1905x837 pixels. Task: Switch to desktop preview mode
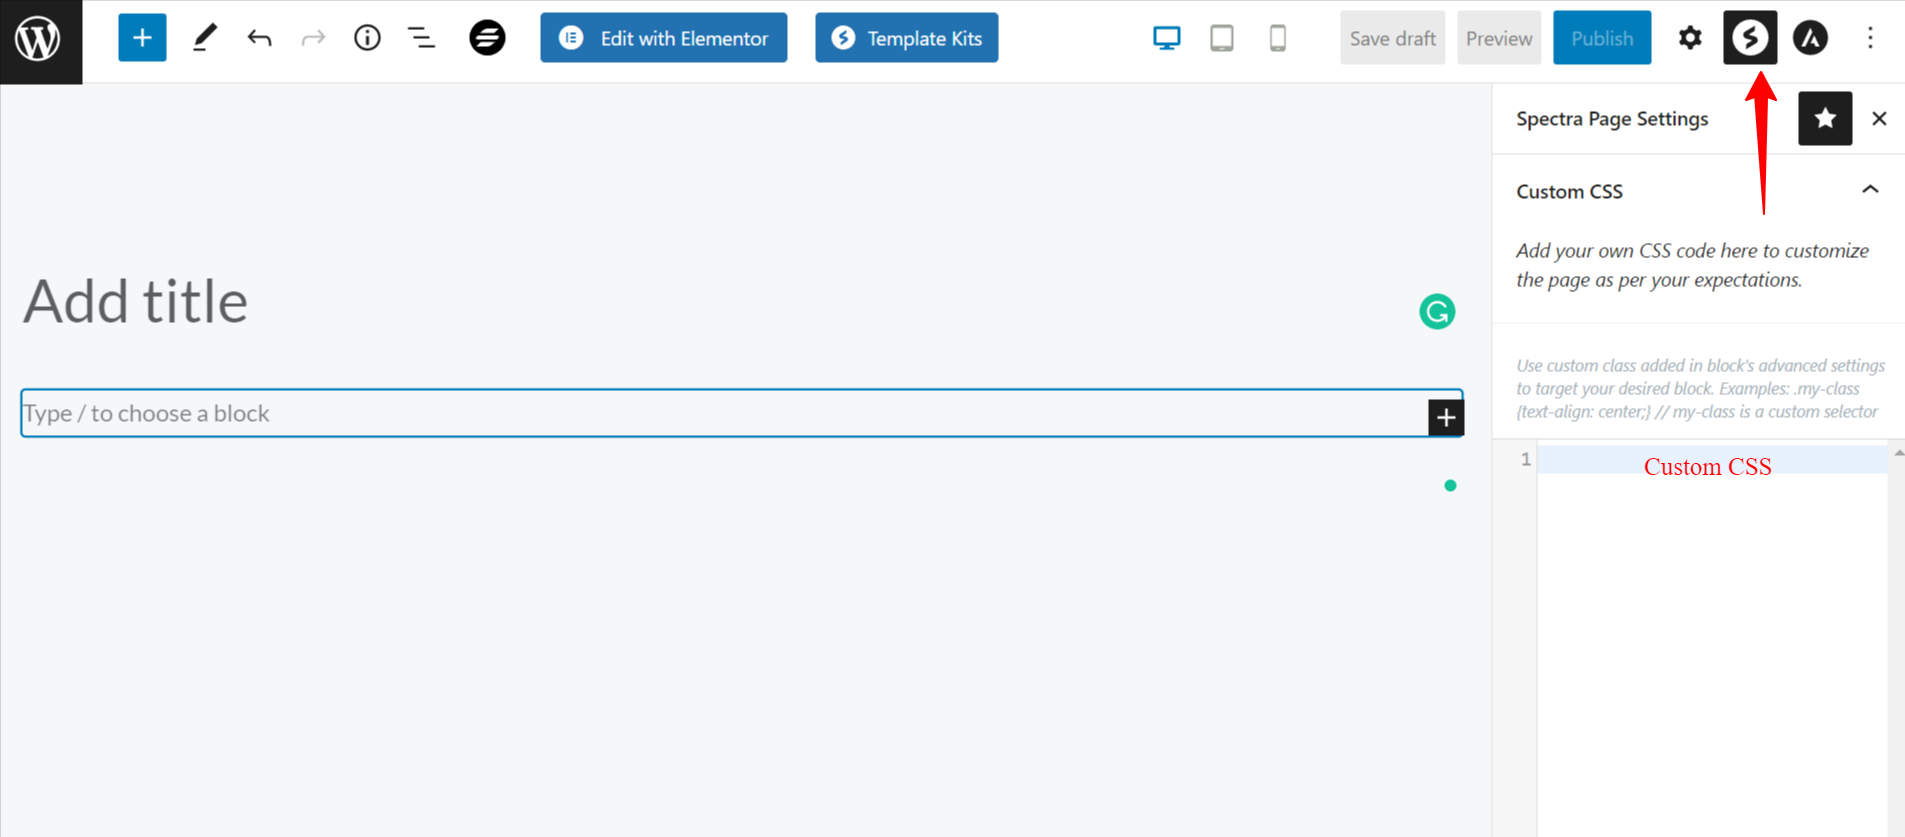click(x=1166, y=38)
